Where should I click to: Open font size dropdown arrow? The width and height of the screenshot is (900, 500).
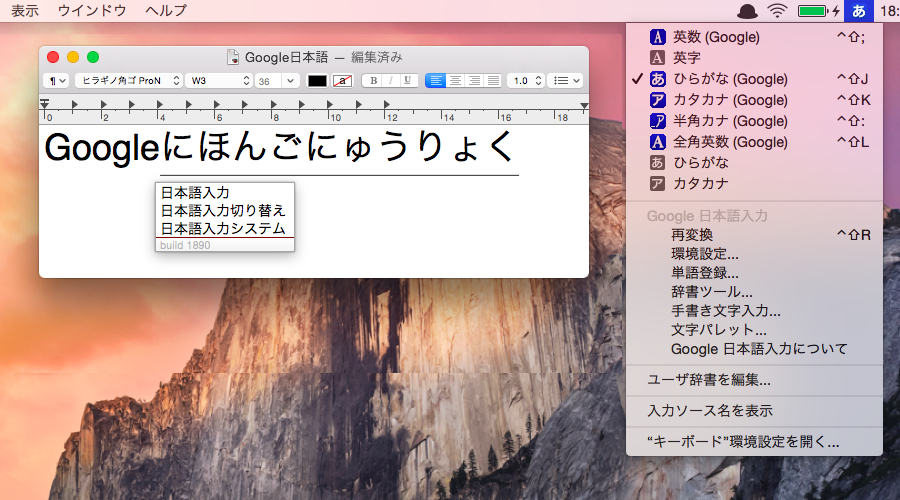(290, 81)
